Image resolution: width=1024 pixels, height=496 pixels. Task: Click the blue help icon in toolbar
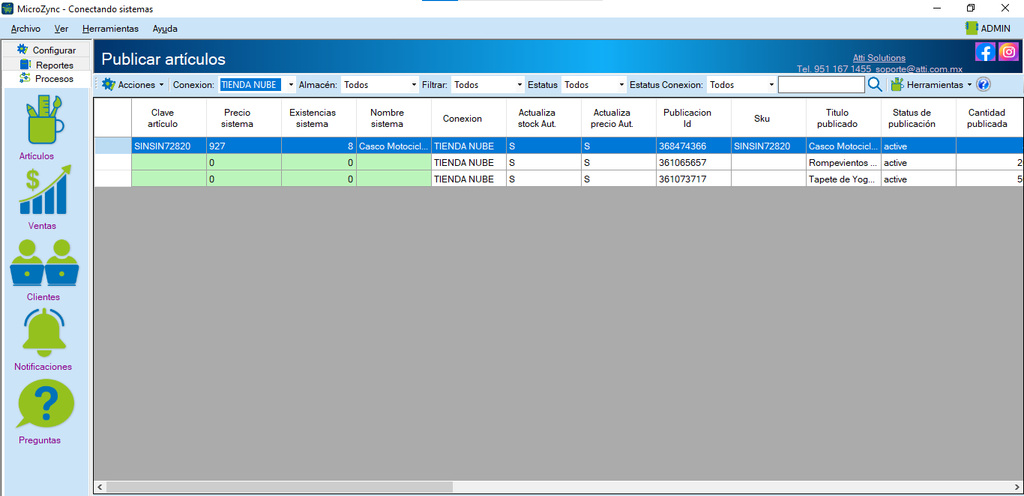983,85
